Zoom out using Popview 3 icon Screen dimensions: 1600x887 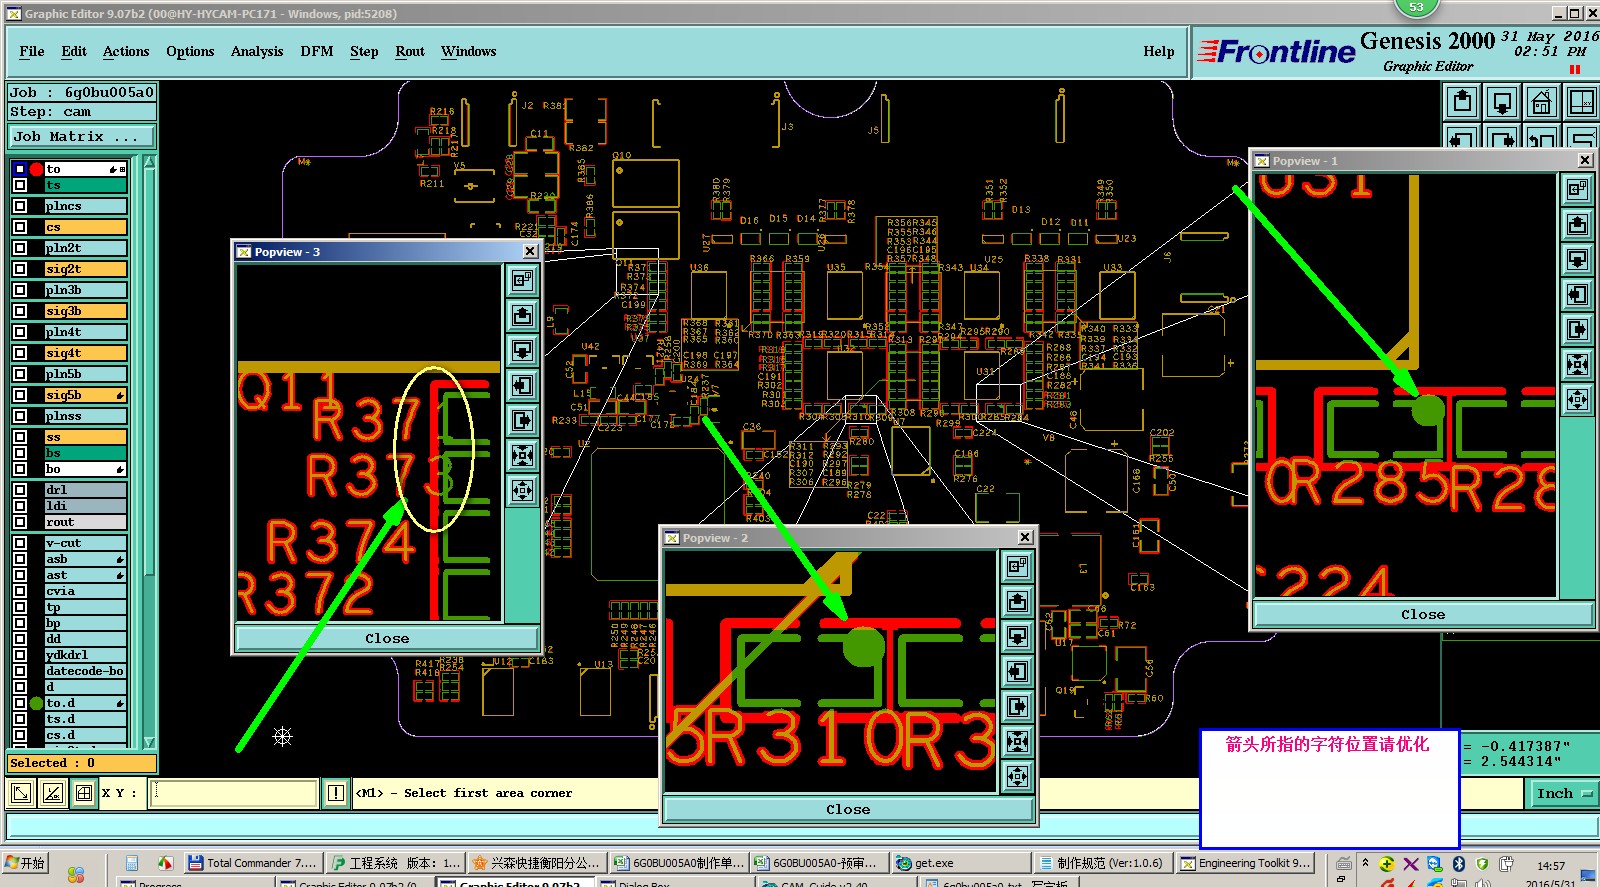click(x=522, y=491)
